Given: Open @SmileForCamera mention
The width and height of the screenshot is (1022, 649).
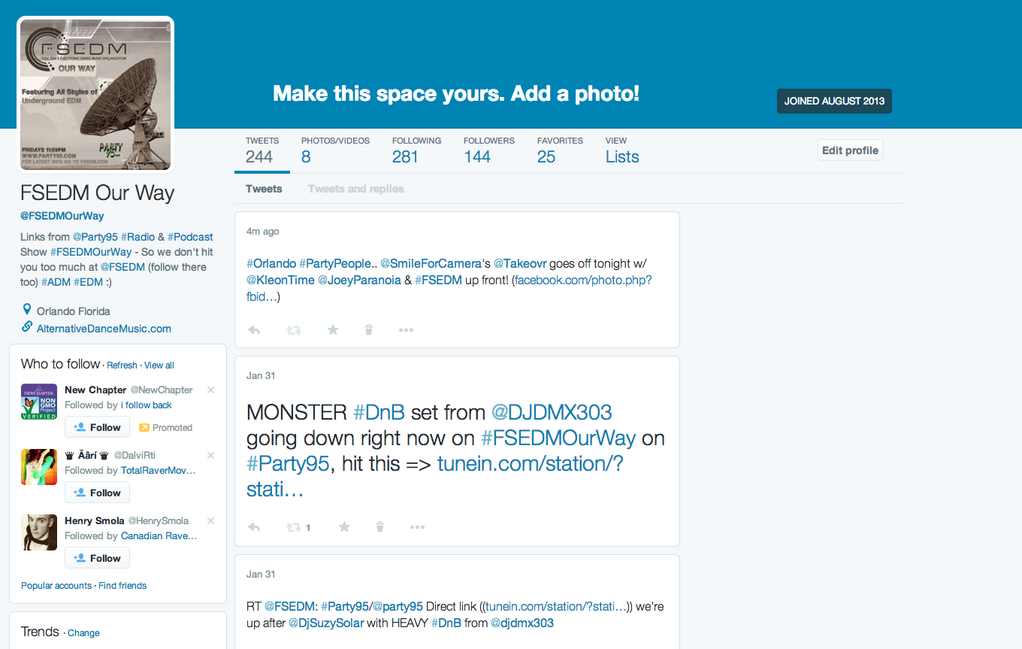Looking at the screenshot, I should (x=431, y=264).
